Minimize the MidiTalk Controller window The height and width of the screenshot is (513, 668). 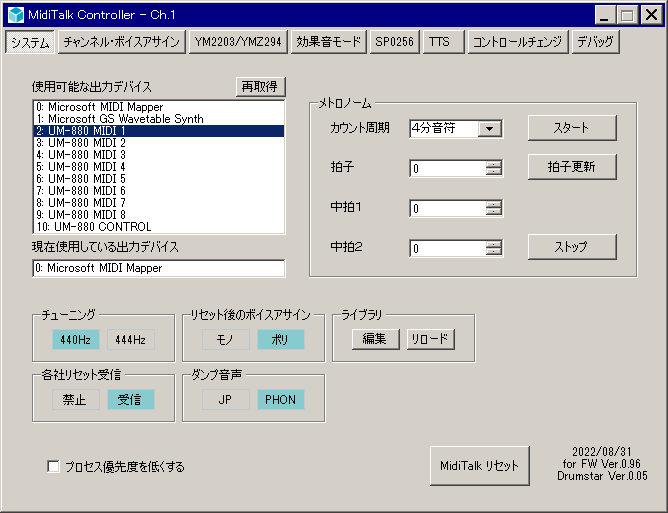(x=604, y=15)
